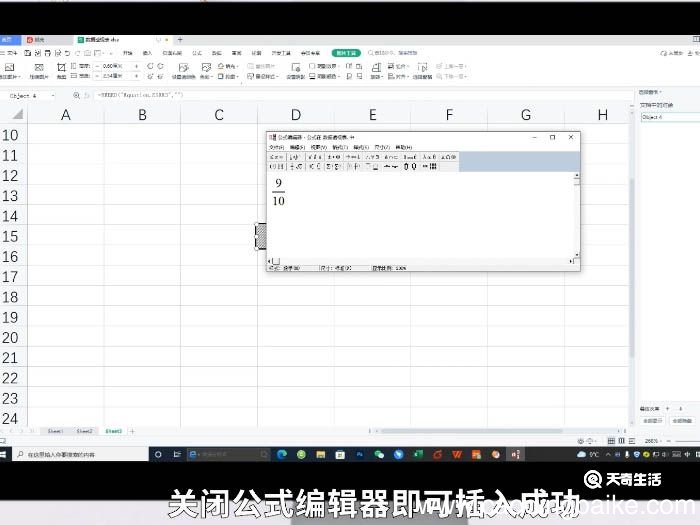
Task: Select row 18 header
Action: [12, 297]
